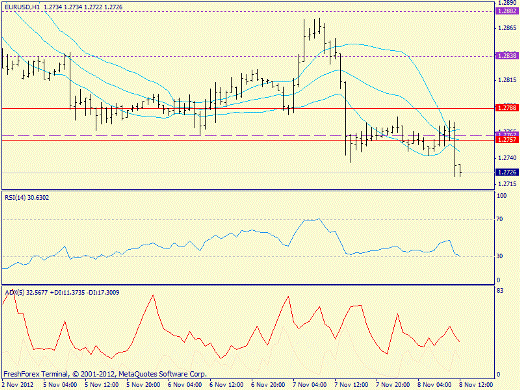Click the ADX indicator label with DI values
The height and width of the screenshot is (390, 520).
(x=62, y=293)
